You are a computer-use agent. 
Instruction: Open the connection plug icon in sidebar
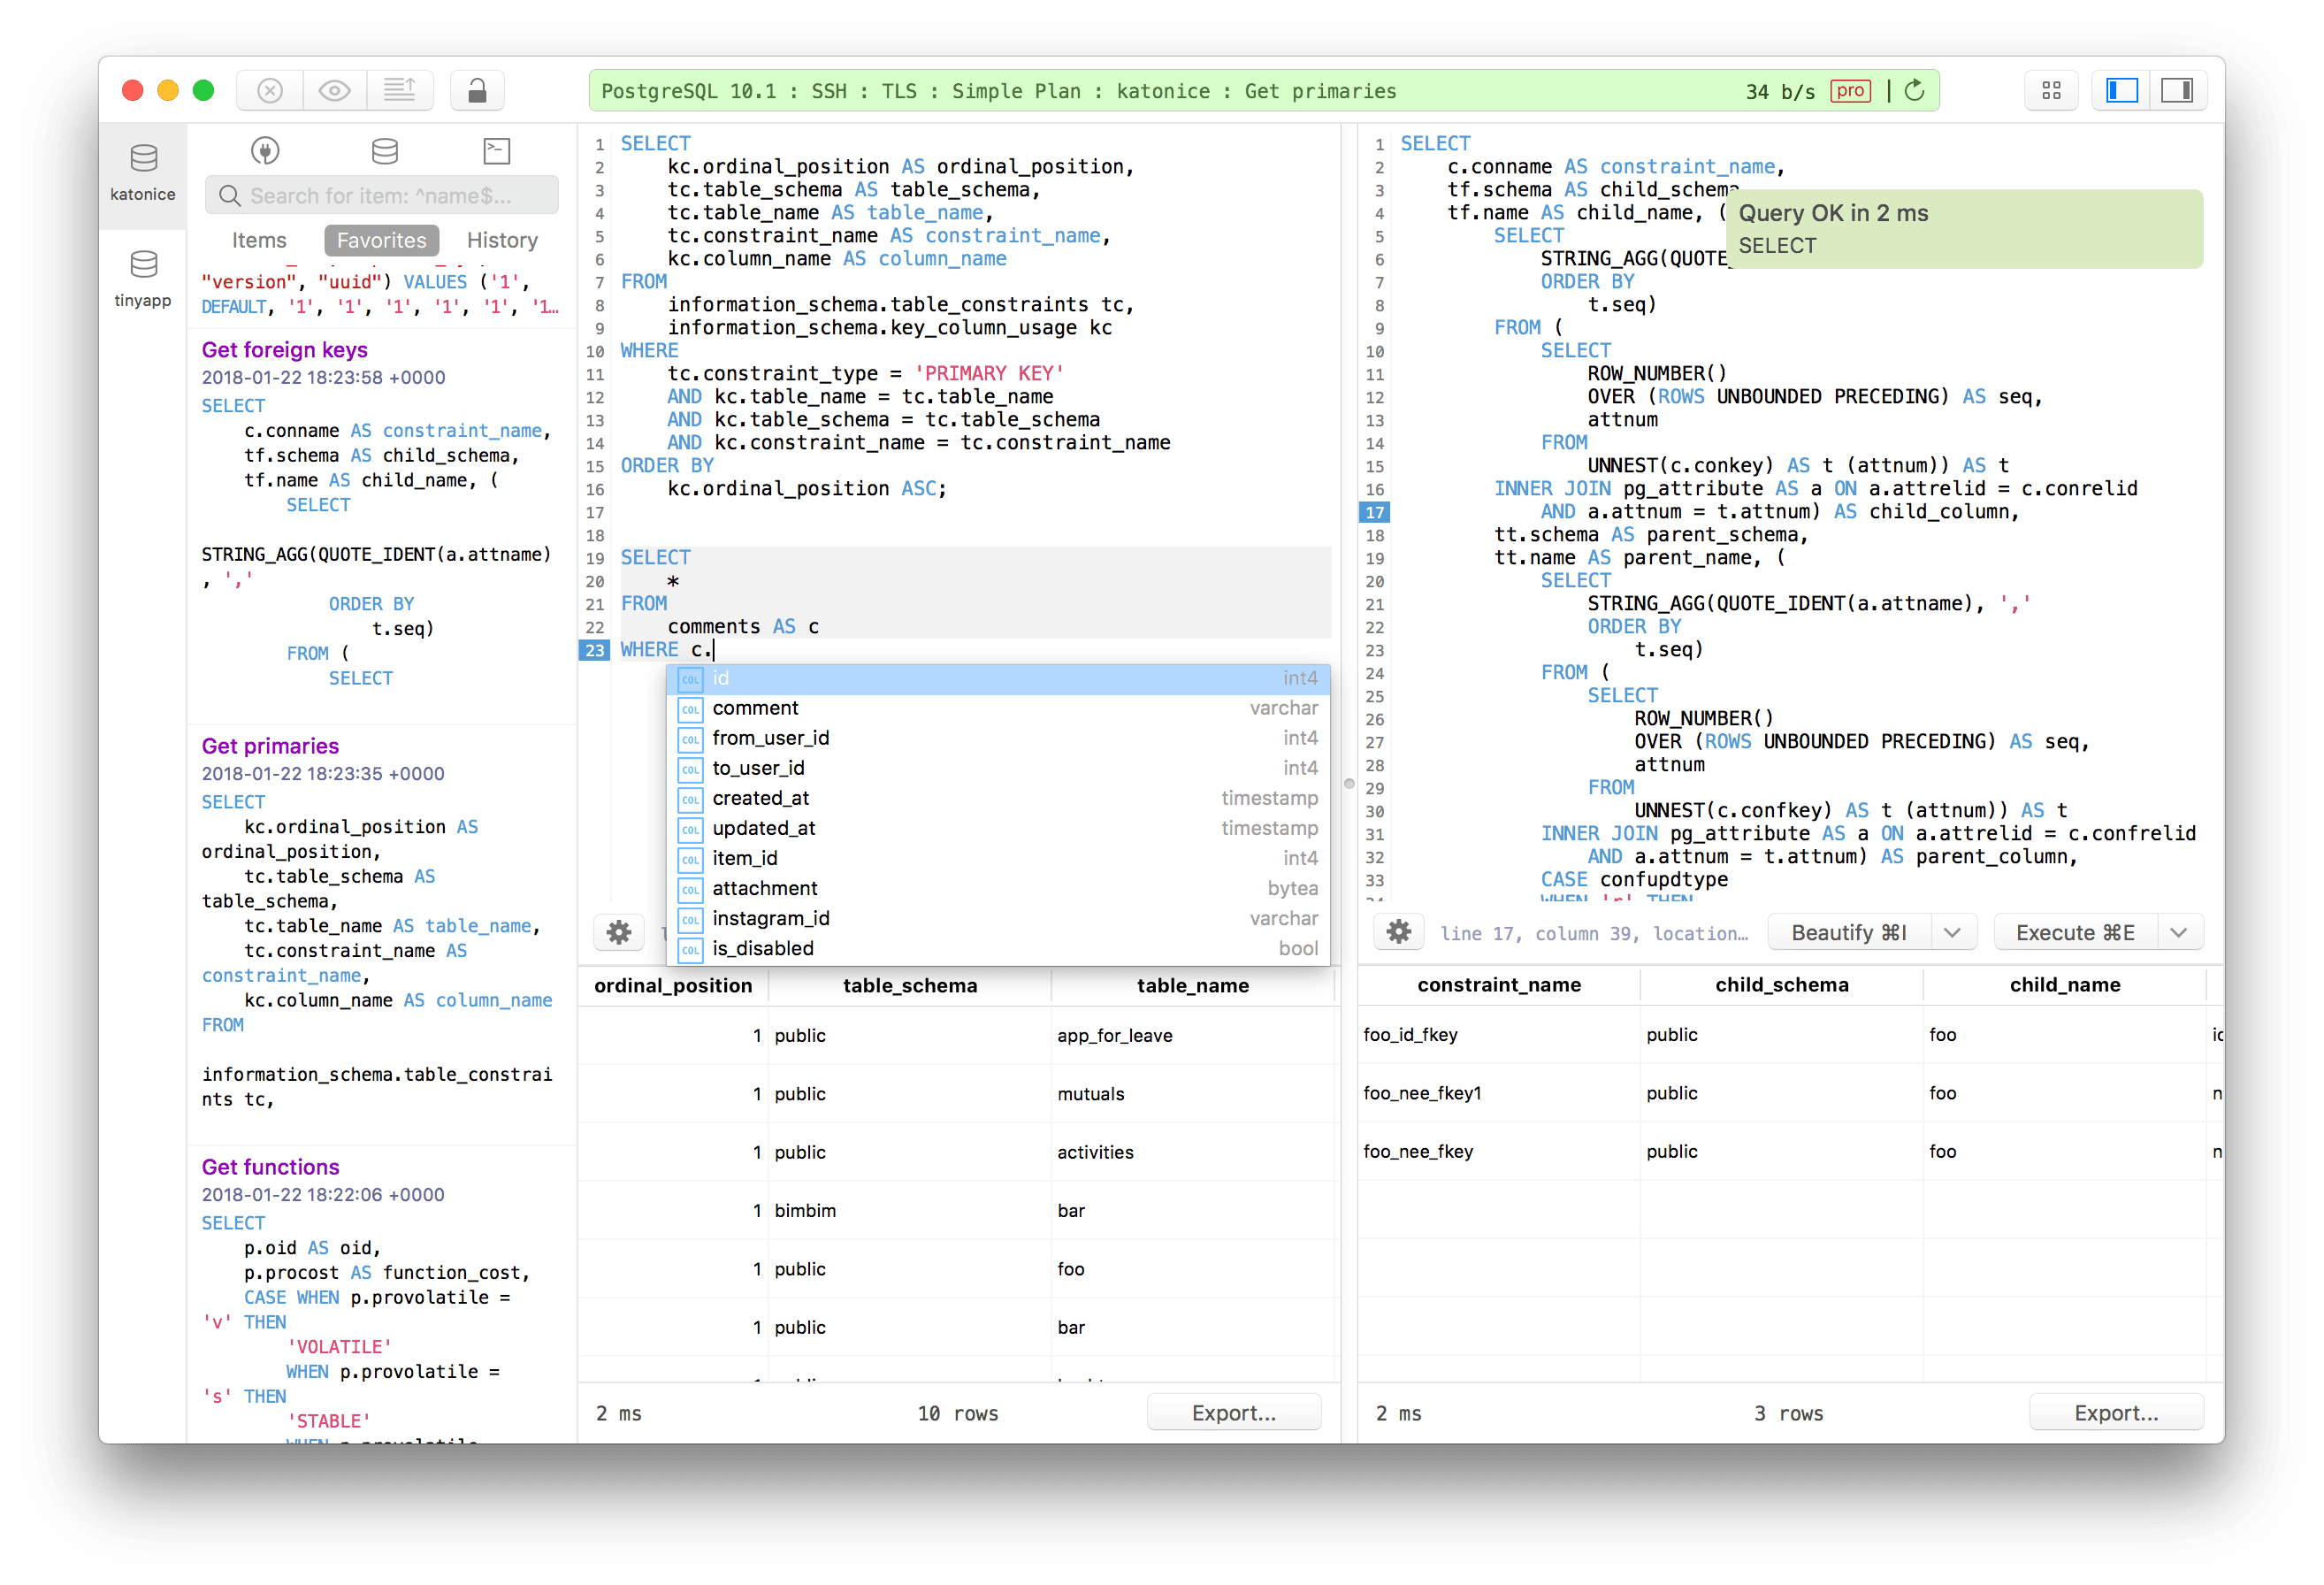[x=265, y=151]
